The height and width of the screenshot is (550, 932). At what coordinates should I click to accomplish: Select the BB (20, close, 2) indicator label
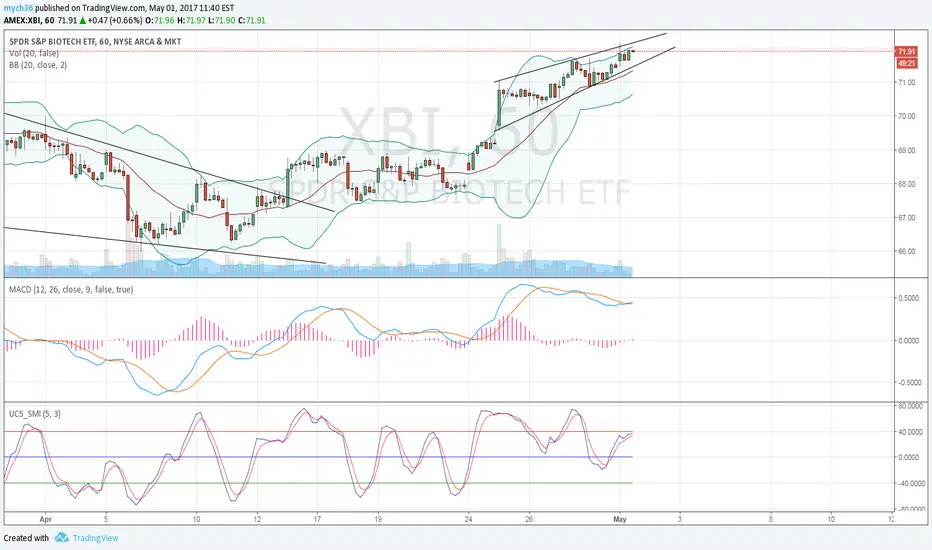click(x=38, y=65)
